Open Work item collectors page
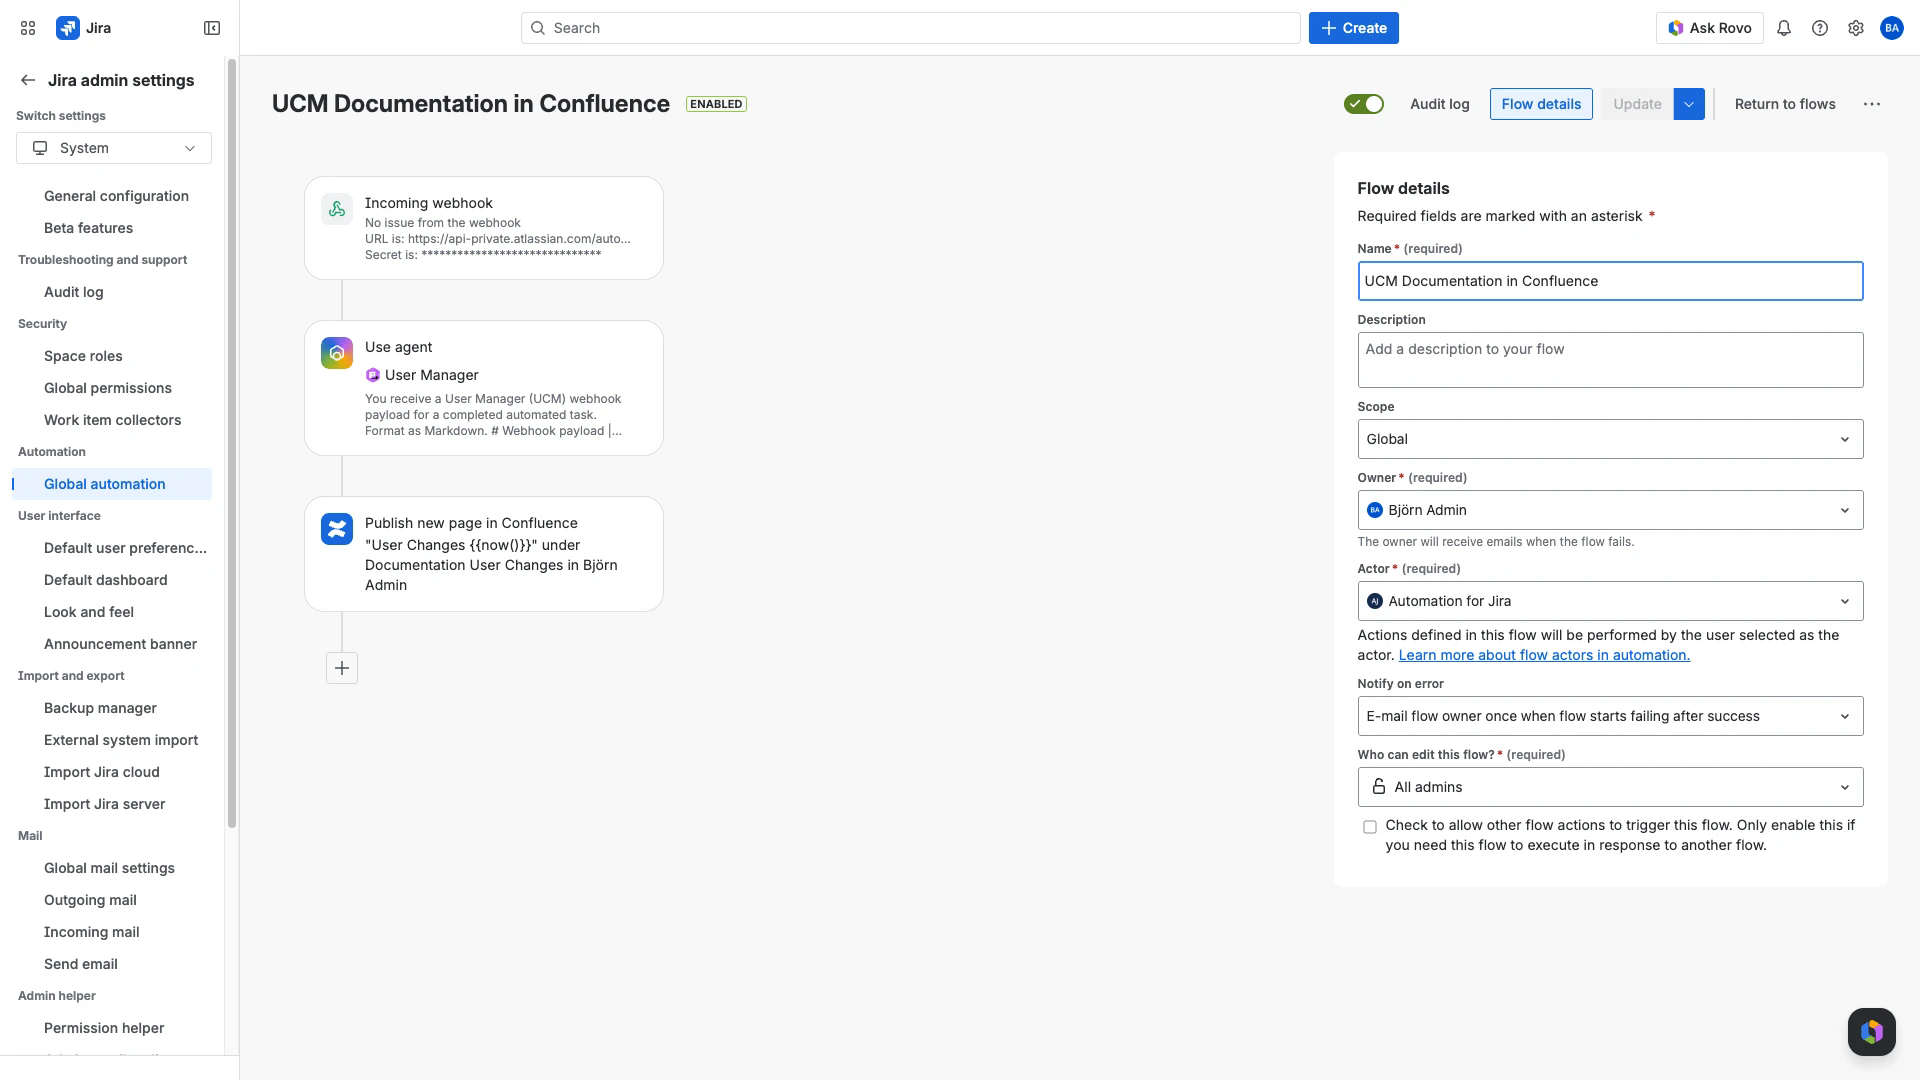 click(112, 420)
